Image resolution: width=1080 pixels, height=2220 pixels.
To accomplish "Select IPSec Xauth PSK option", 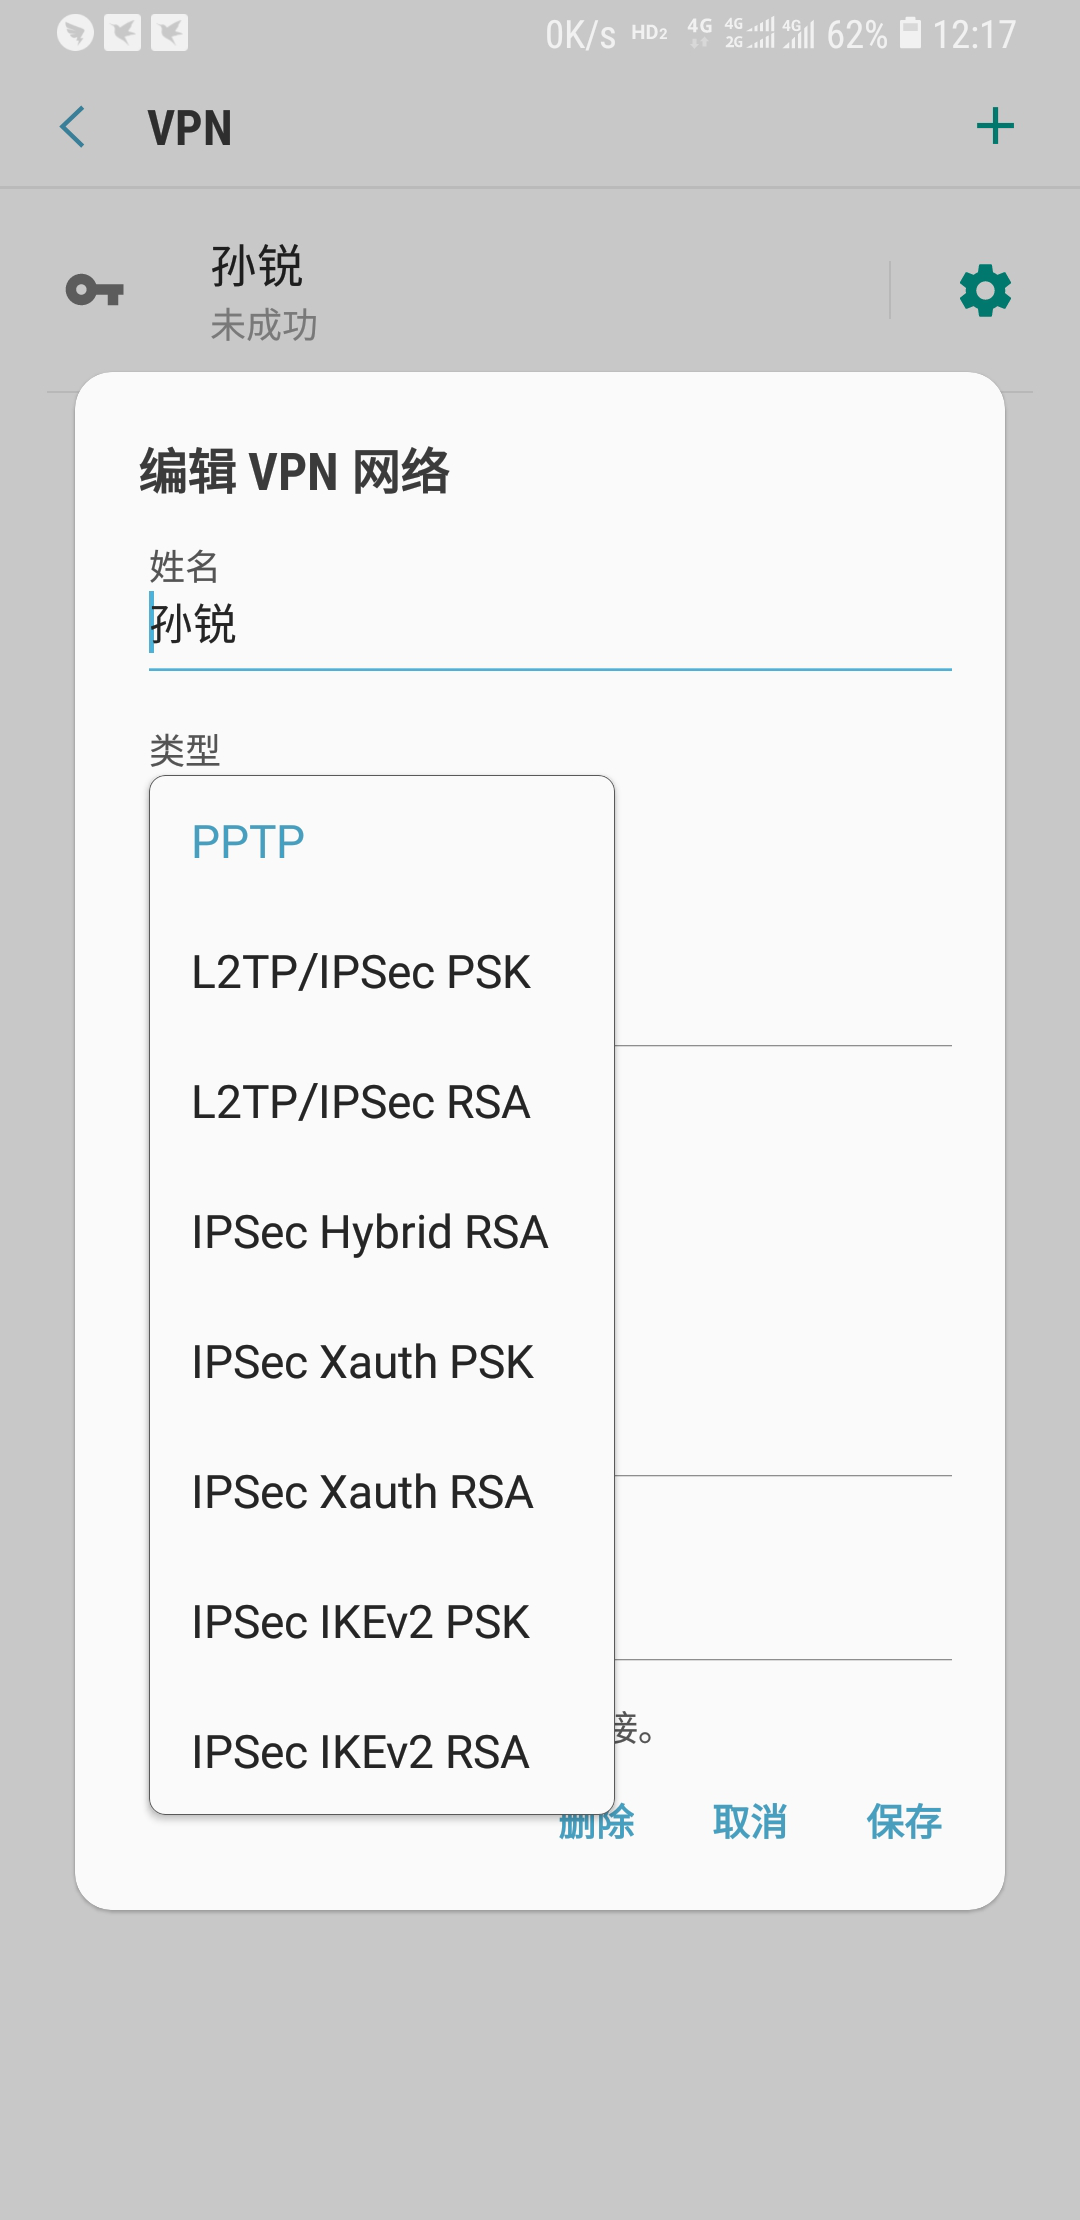I will (x=363, y=1362).
